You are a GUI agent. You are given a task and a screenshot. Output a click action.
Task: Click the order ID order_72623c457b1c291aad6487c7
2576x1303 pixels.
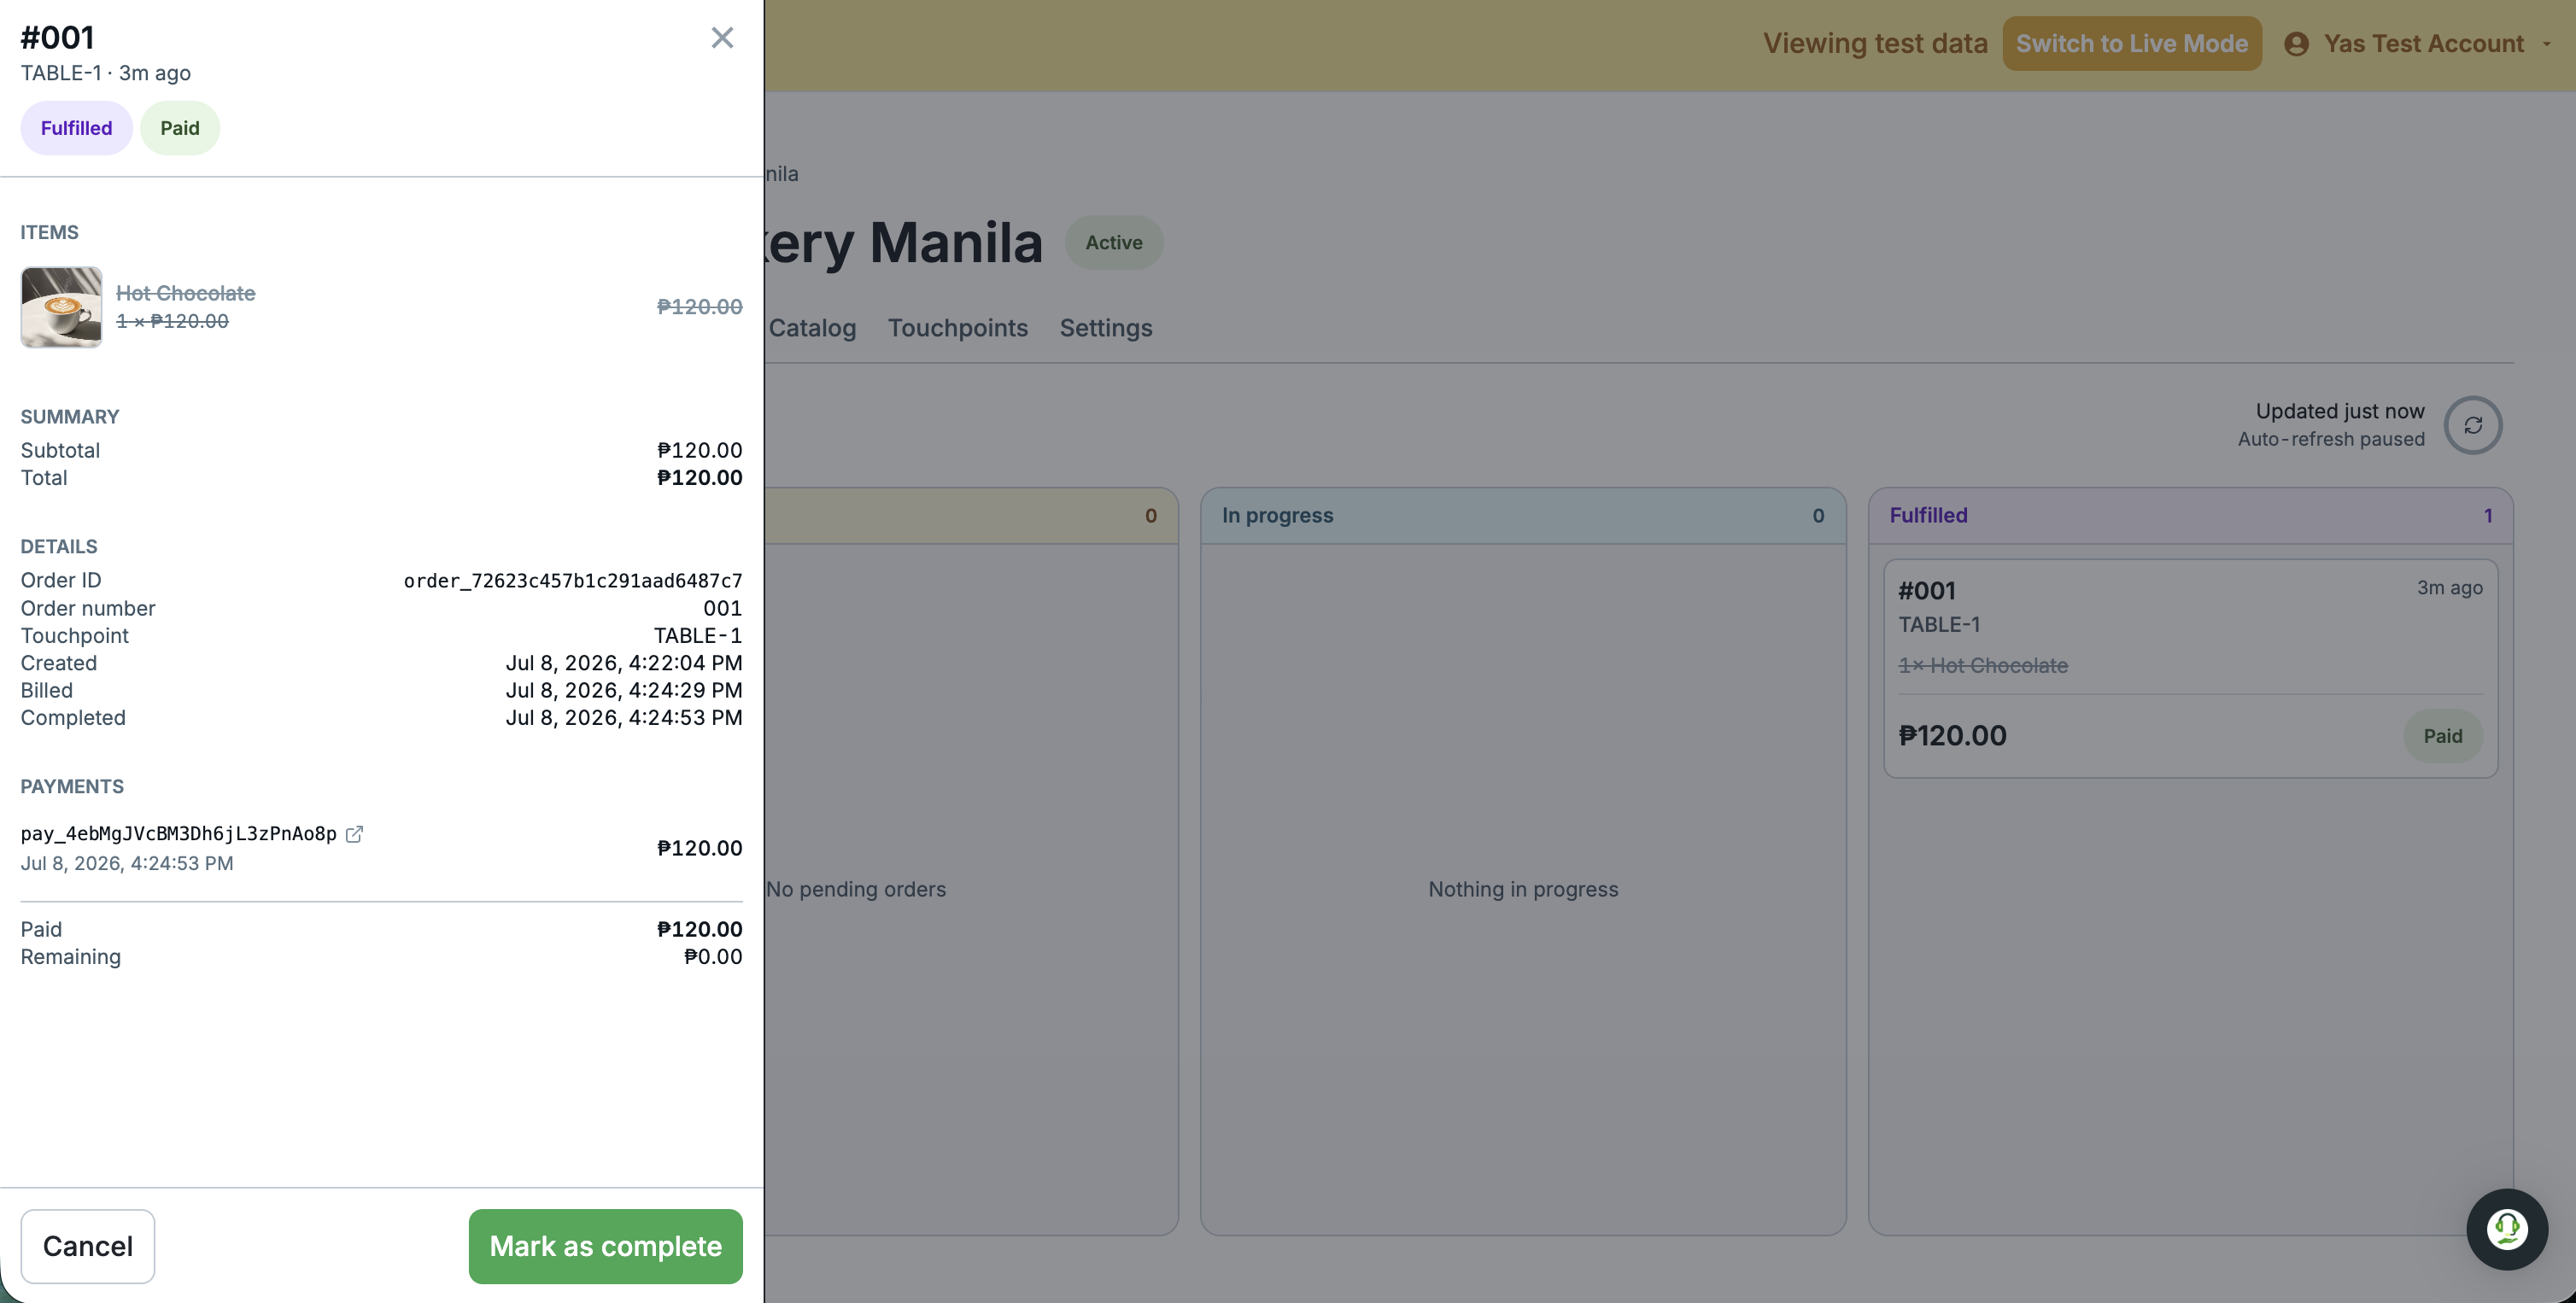point(573,581)
